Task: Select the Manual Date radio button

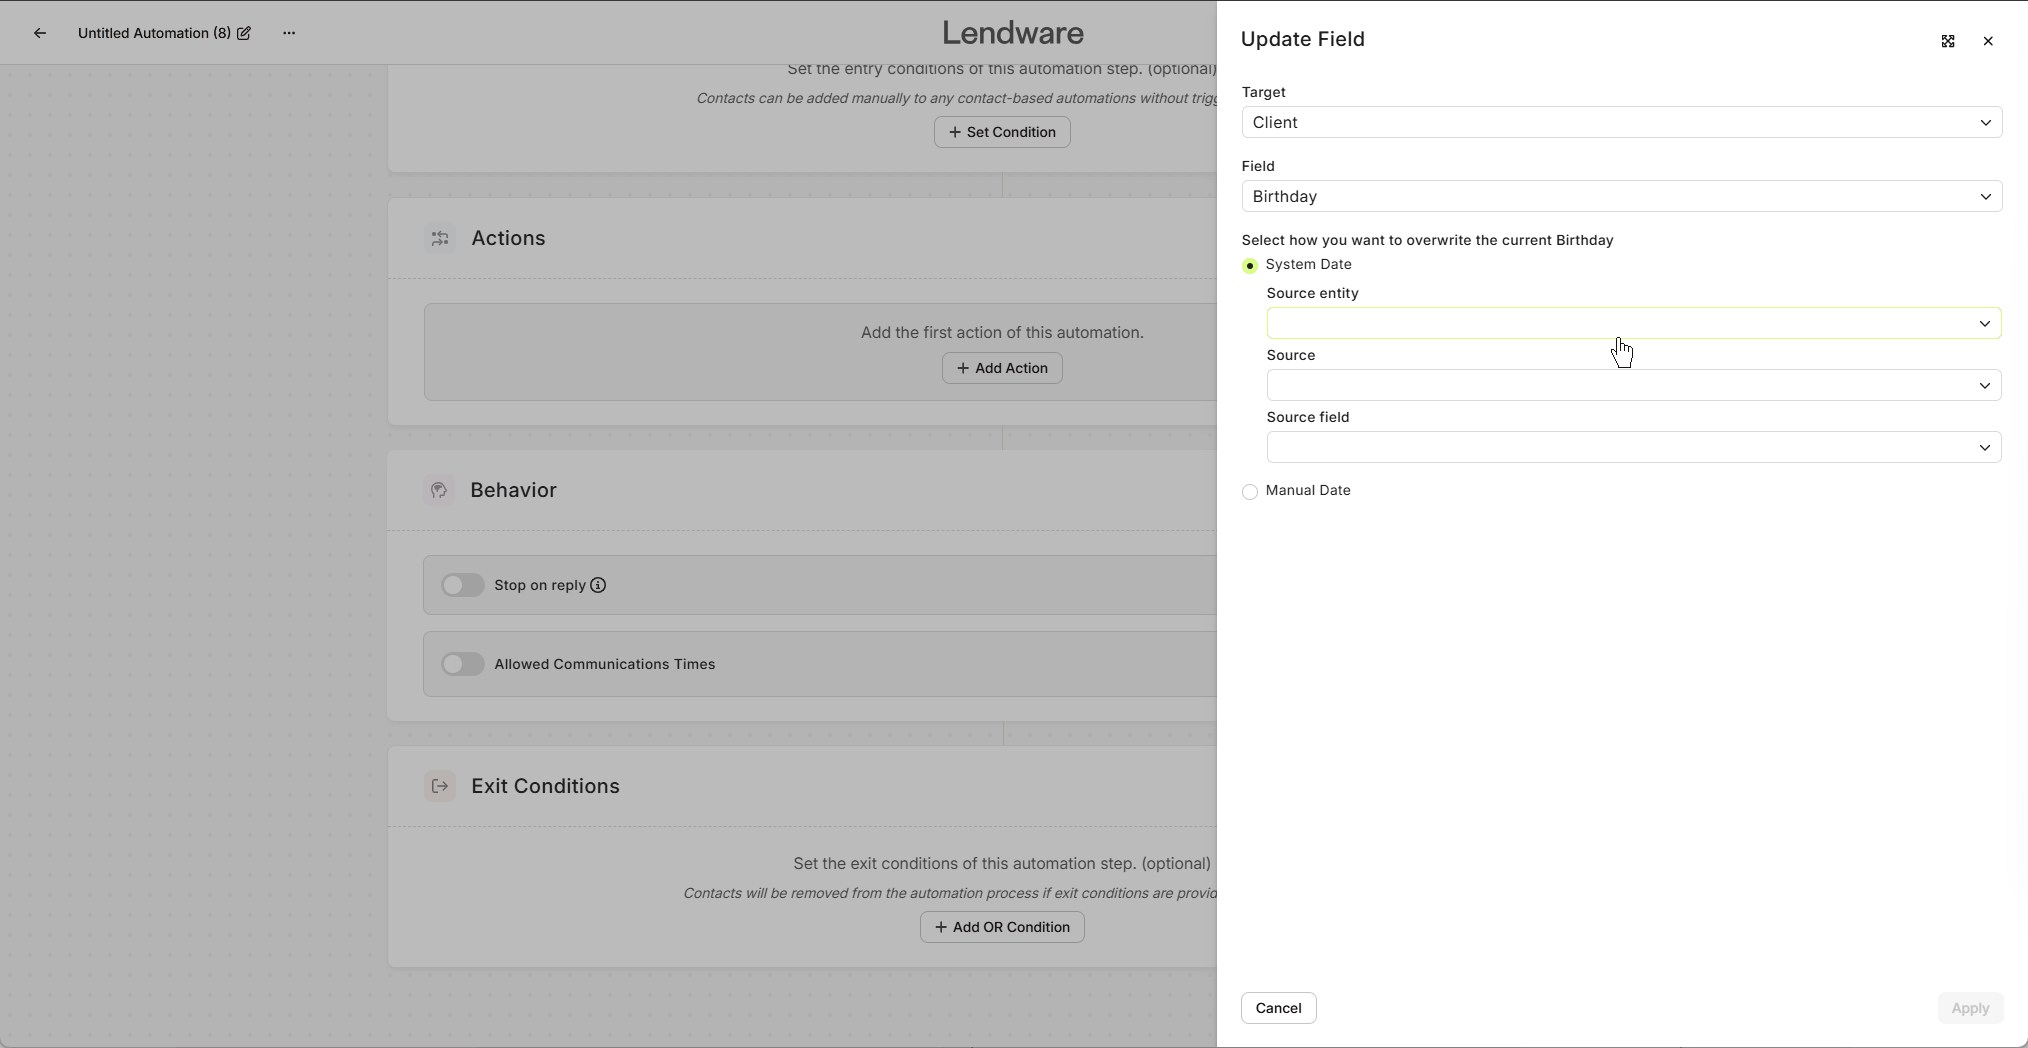Action: 1250,492
